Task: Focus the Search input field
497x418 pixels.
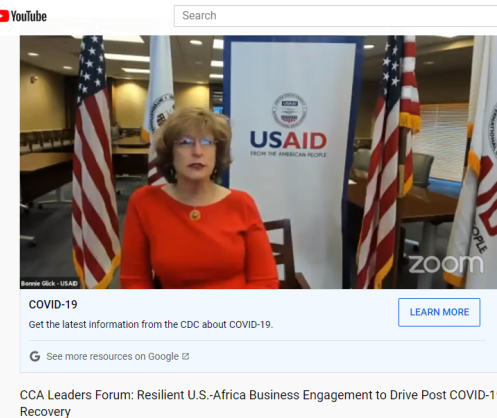Action: click(x=335, y=16)
